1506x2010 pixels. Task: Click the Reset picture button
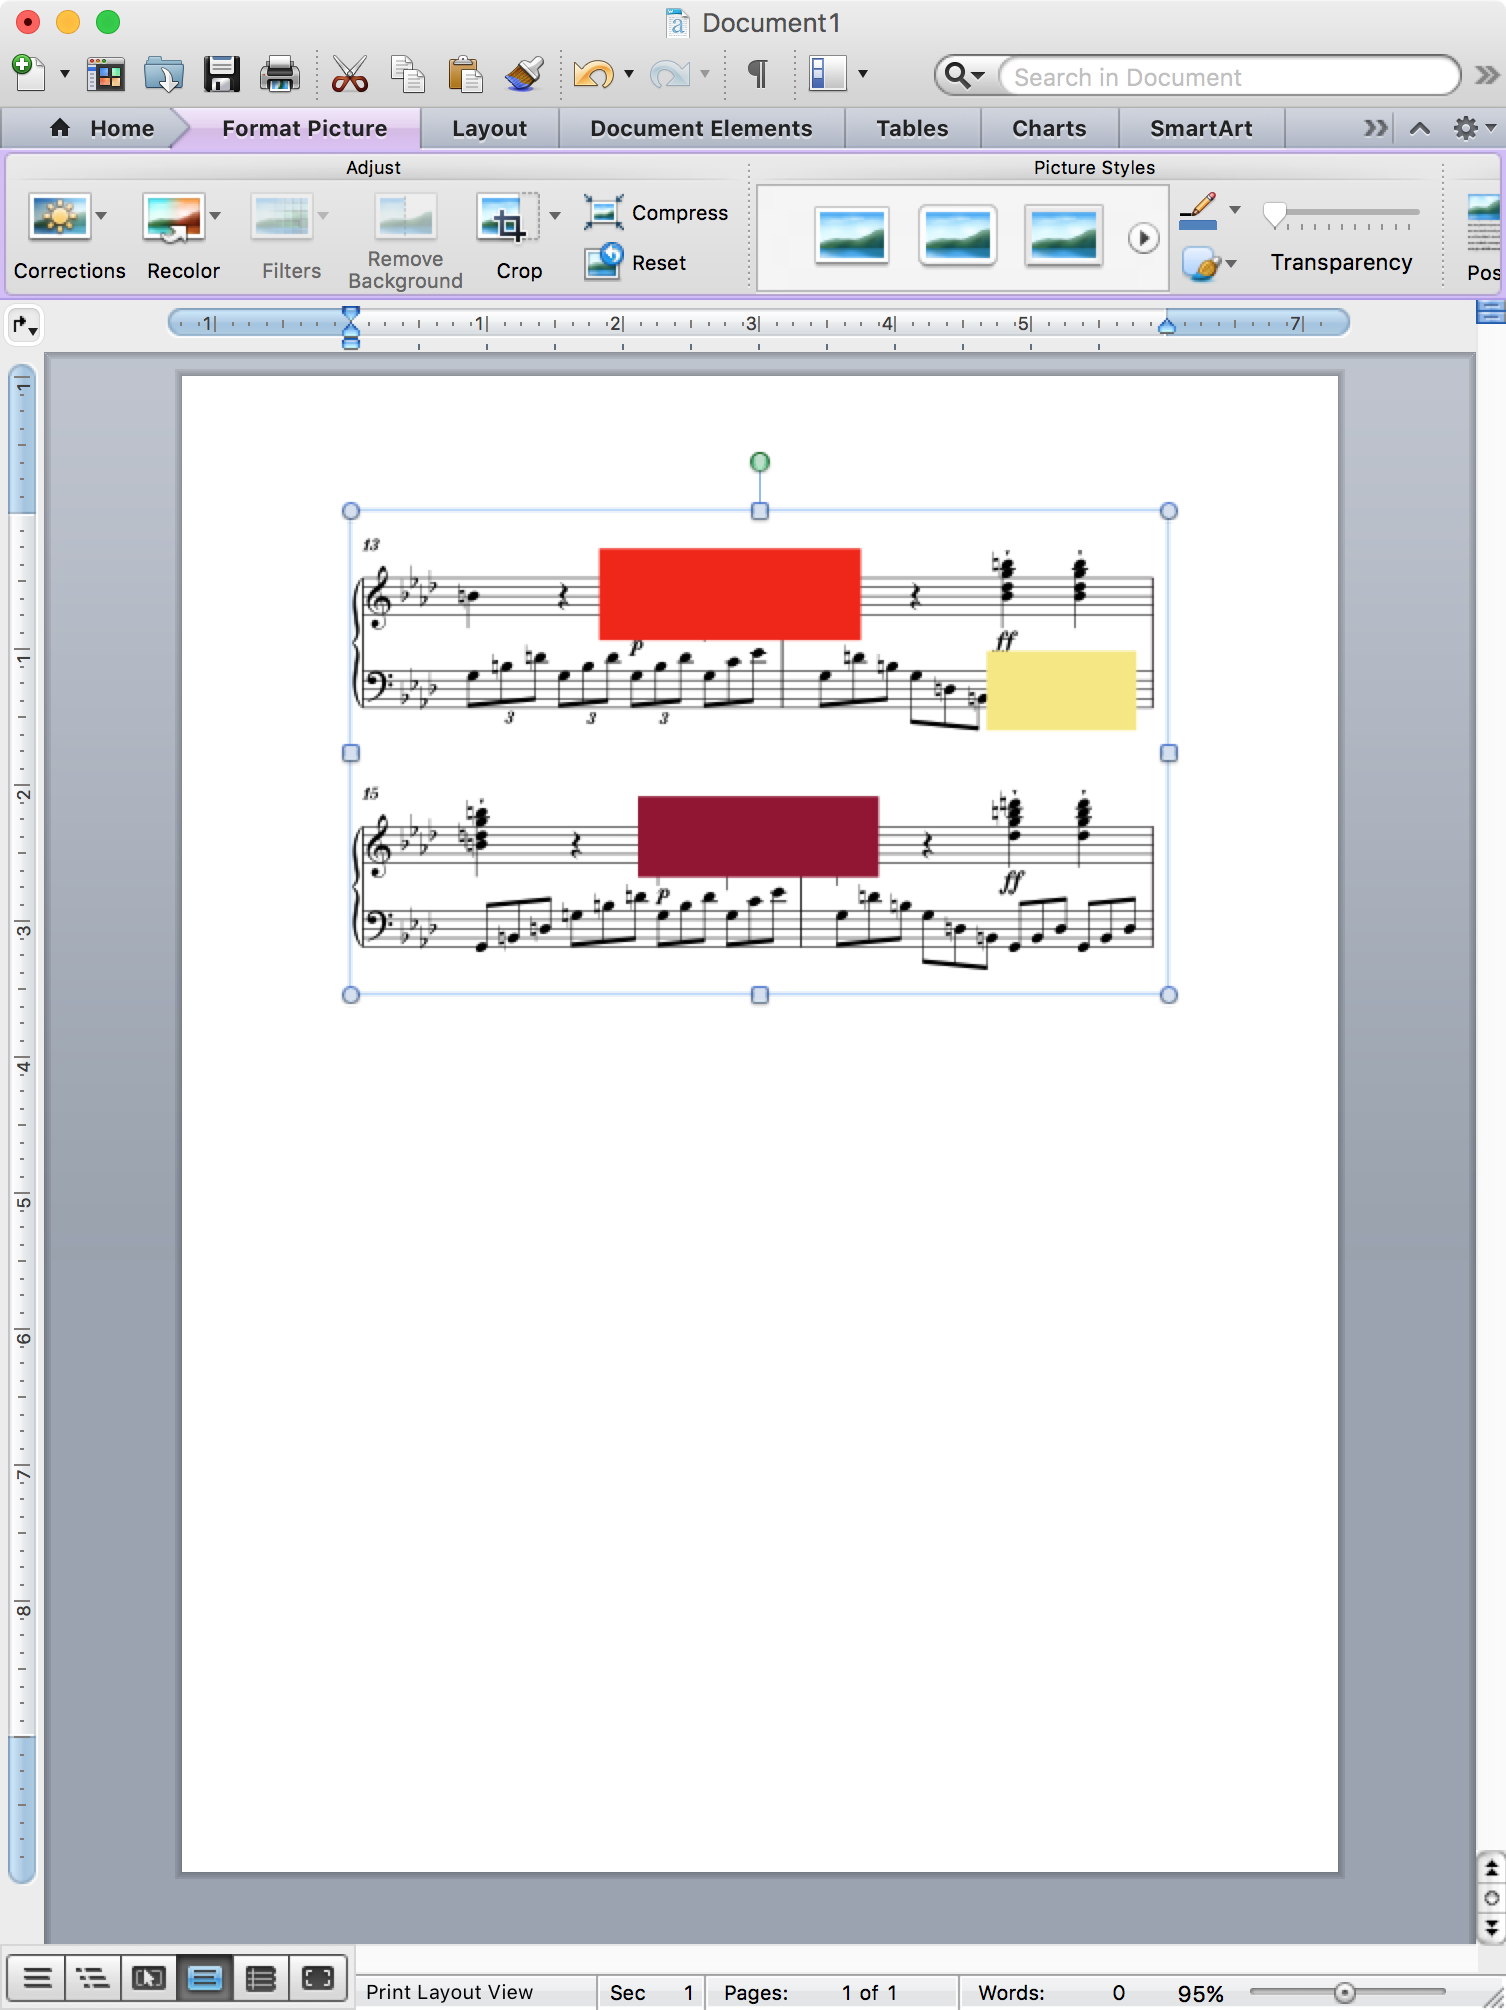636,262
